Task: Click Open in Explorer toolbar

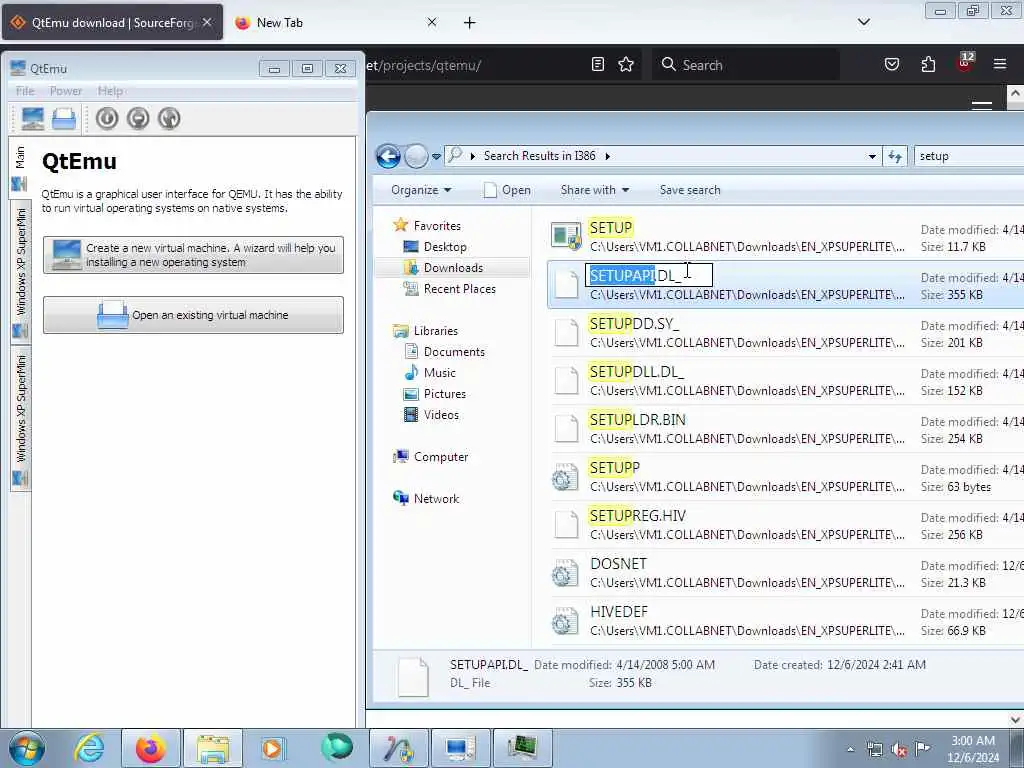Action: point(507,190)
